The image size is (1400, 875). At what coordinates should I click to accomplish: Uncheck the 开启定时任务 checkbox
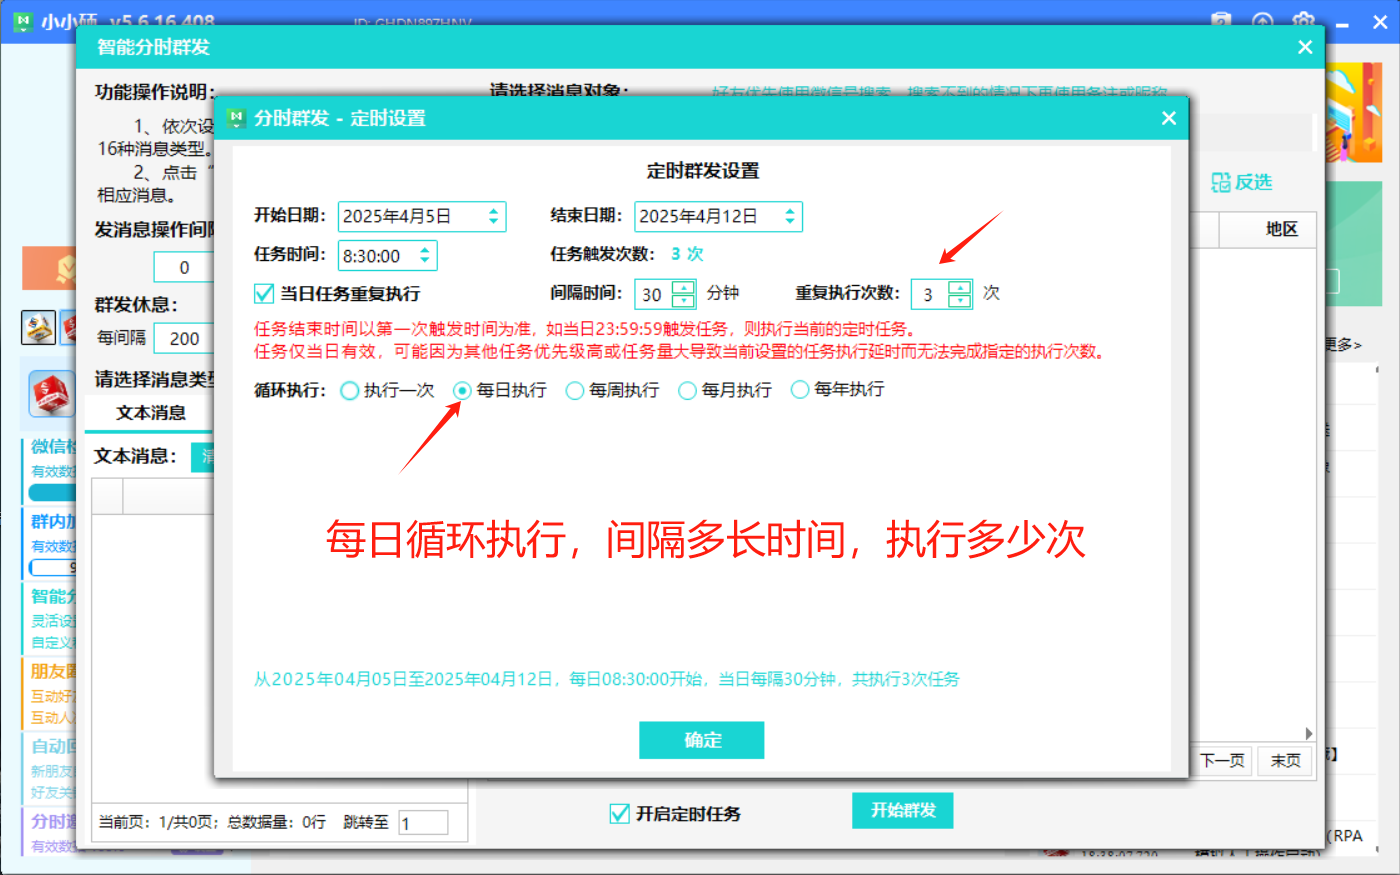(x=619, y=814)
